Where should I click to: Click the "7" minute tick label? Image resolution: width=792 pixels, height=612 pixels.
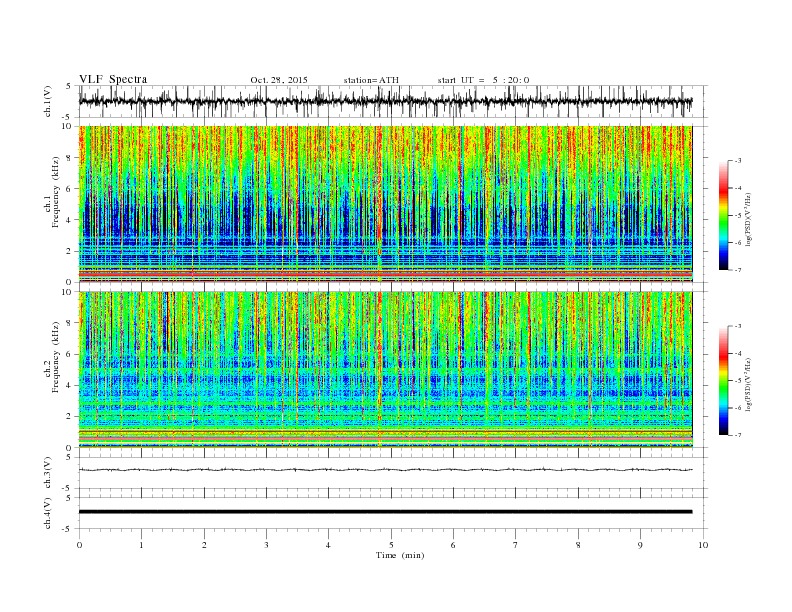(516, 545)
